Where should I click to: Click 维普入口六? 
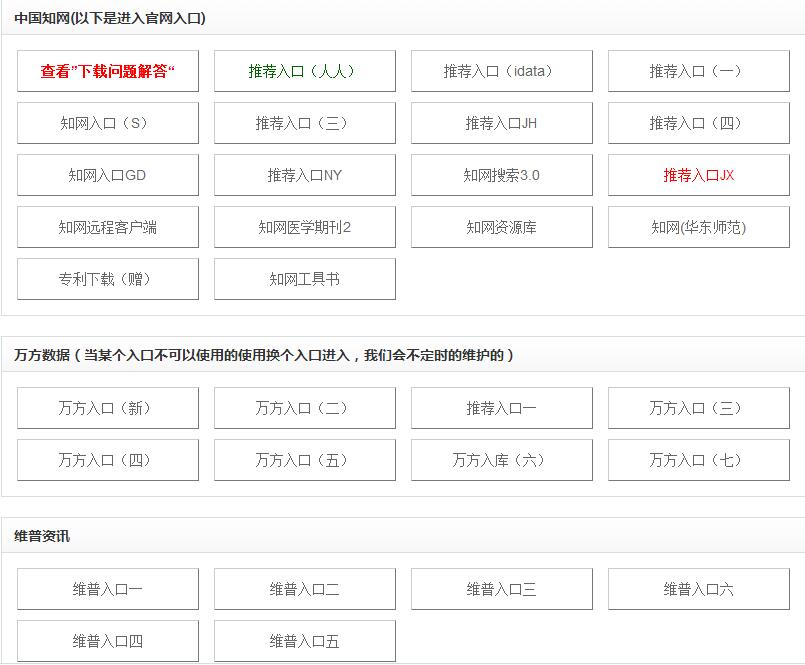[699, 589]
